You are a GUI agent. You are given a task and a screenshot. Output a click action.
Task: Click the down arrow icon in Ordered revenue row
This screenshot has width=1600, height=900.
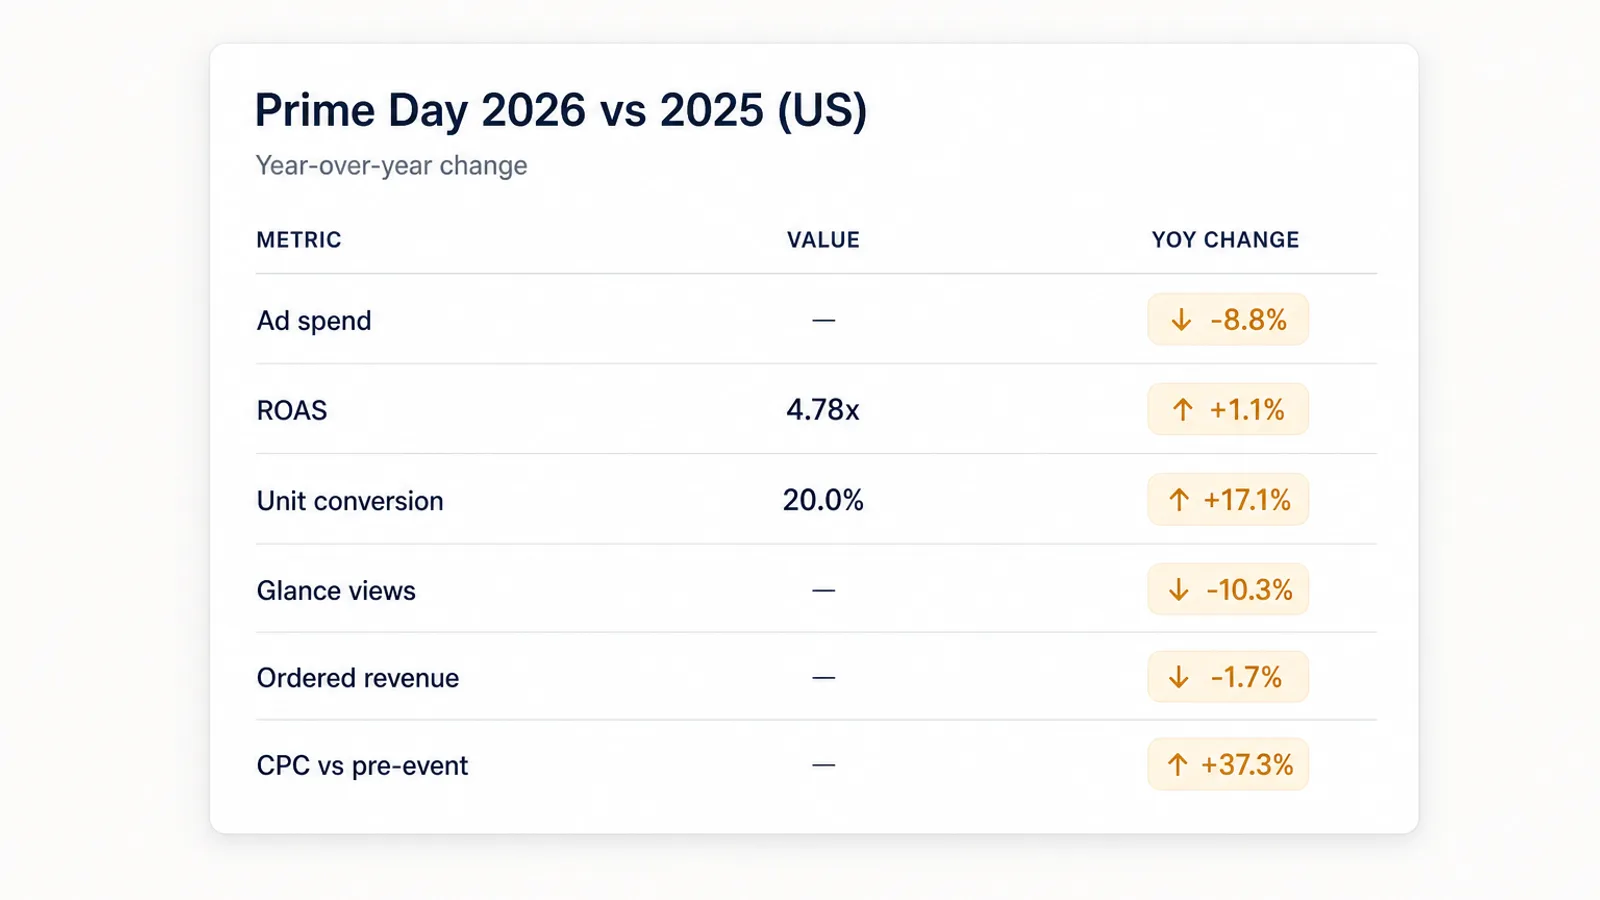[x=1179, y=677]
